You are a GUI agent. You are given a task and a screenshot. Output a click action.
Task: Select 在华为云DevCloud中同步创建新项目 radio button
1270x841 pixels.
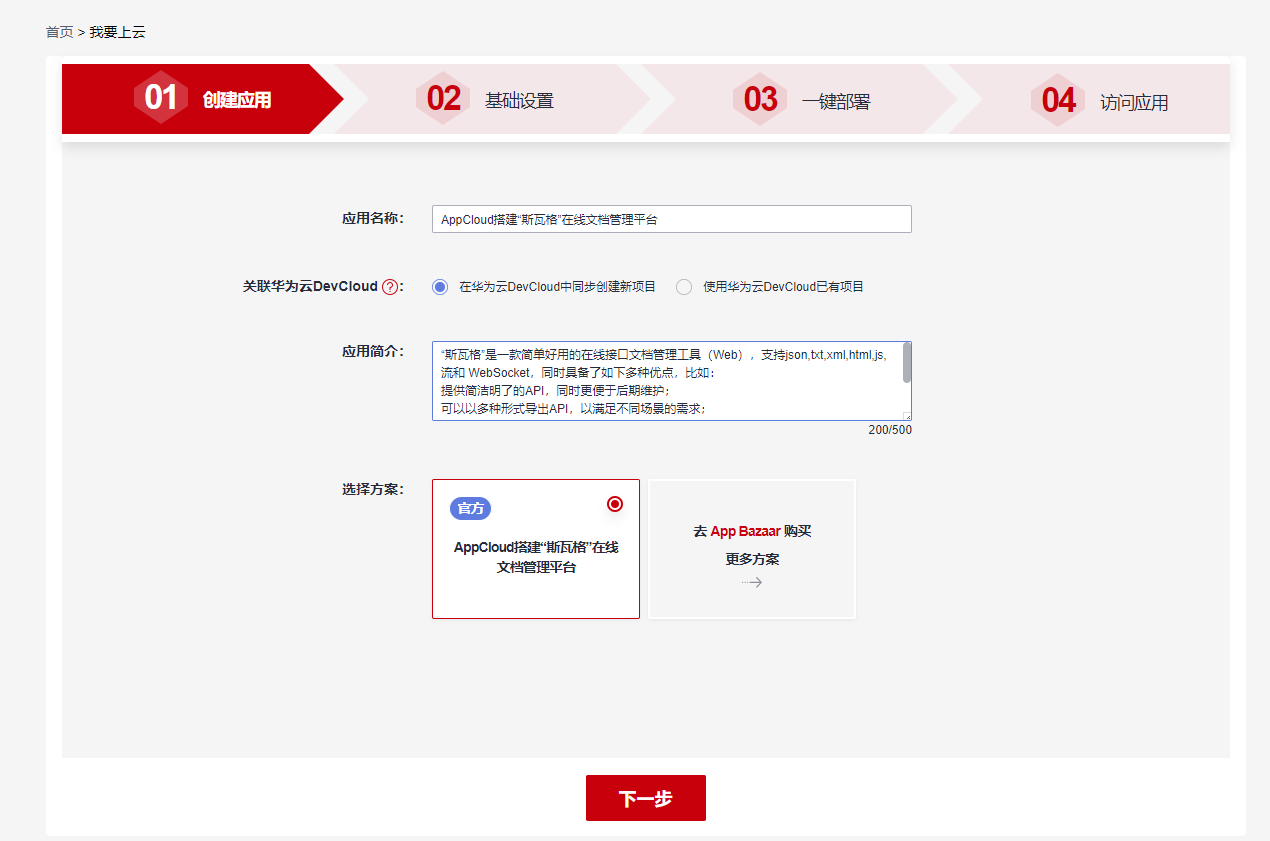pyautogui.click(x=440, y=287)
